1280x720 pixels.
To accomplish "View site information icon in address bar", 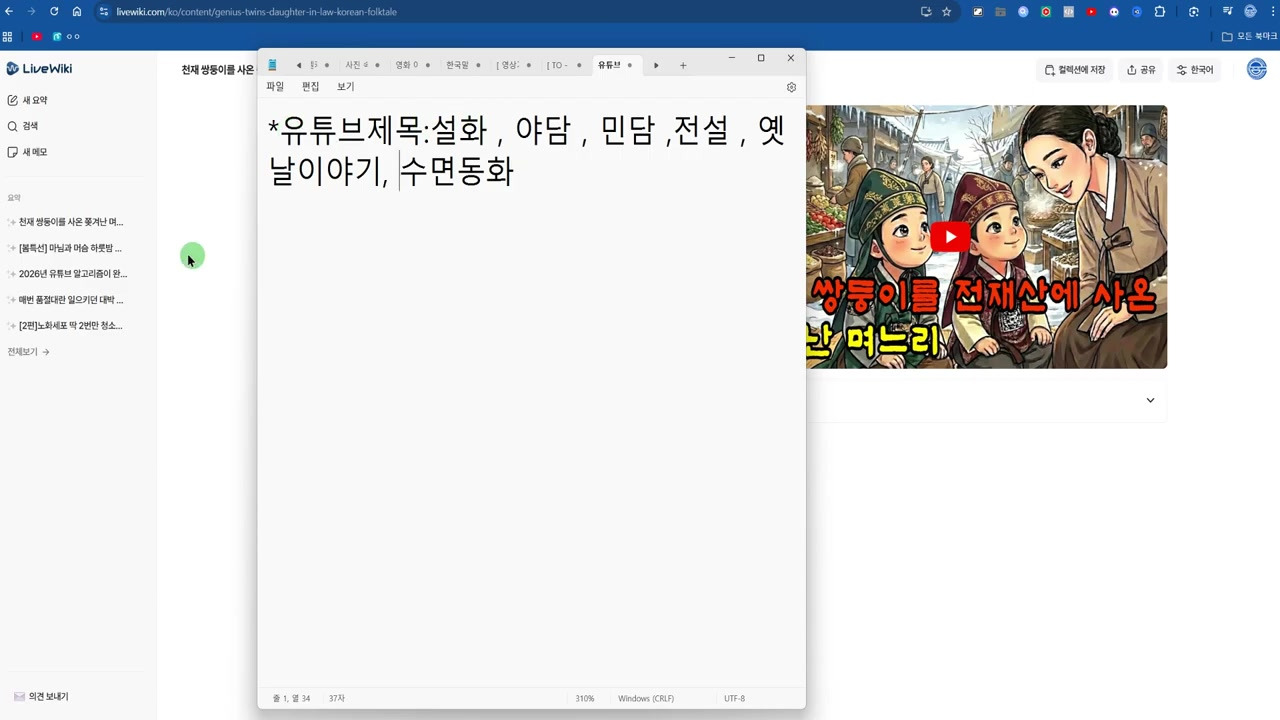I will click(103, 12).
